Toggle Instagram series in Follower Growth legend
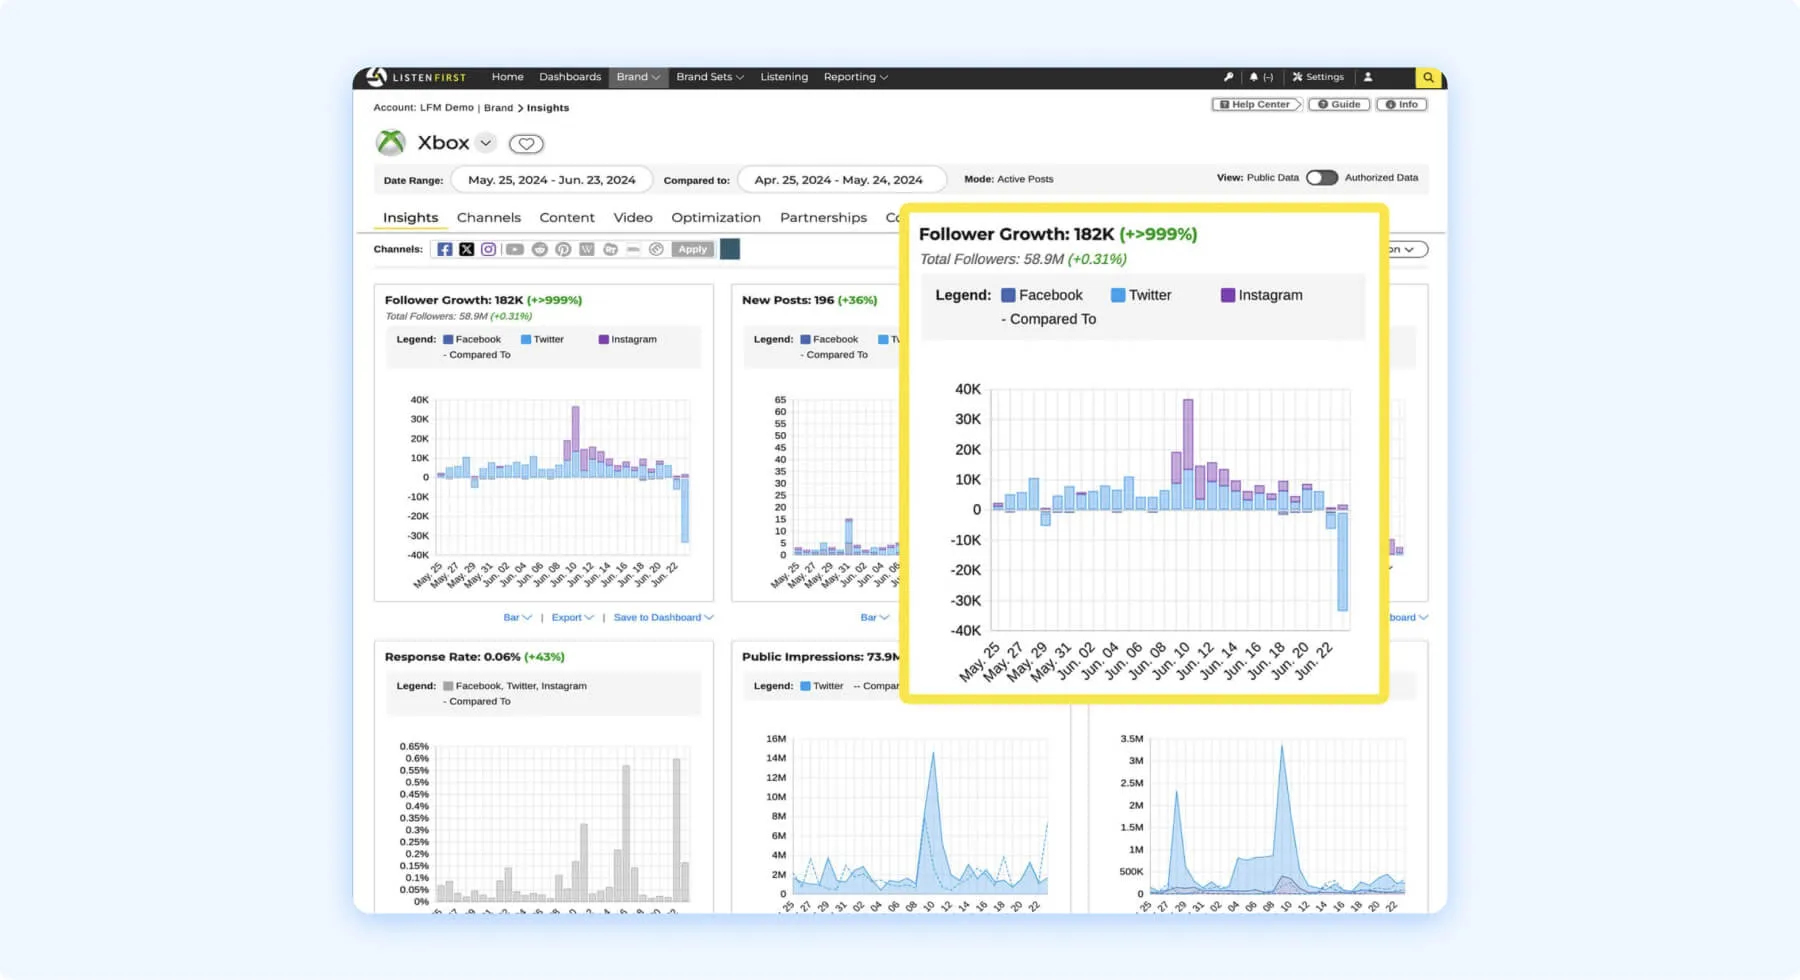Viewport: 1800px width, 980px height. 628,339
